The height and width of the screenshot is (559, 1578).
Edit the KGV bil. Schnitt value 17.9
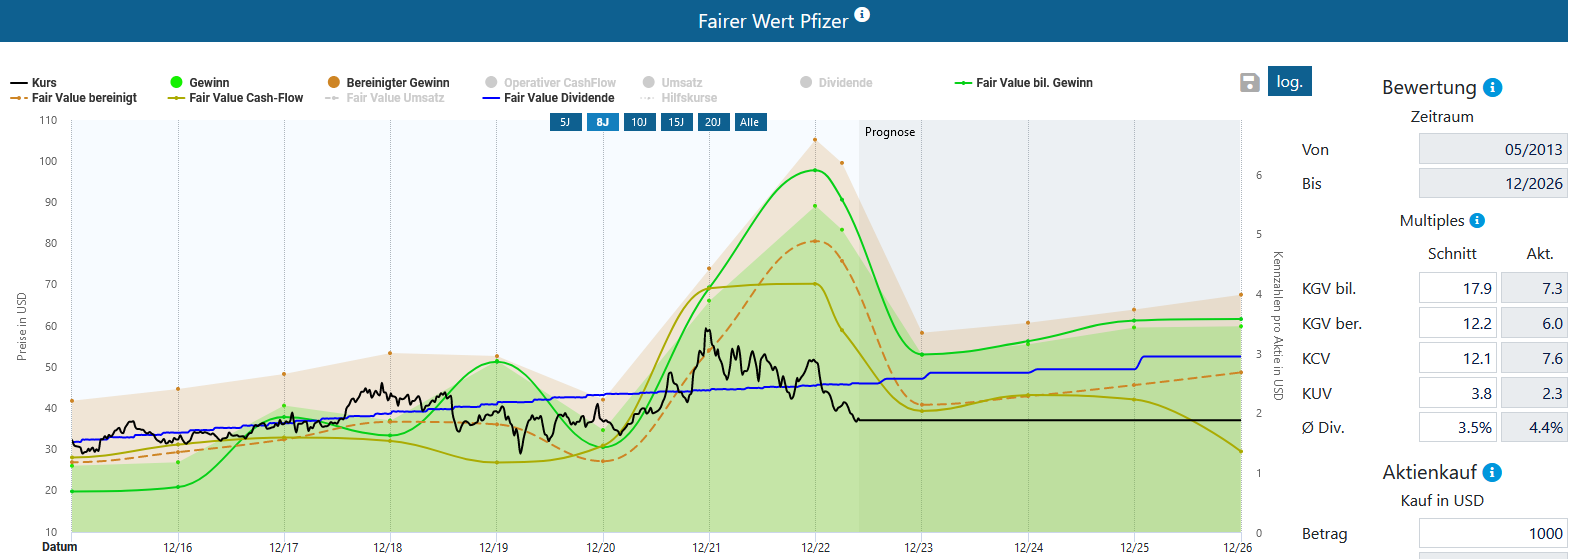pos(1458,288)
